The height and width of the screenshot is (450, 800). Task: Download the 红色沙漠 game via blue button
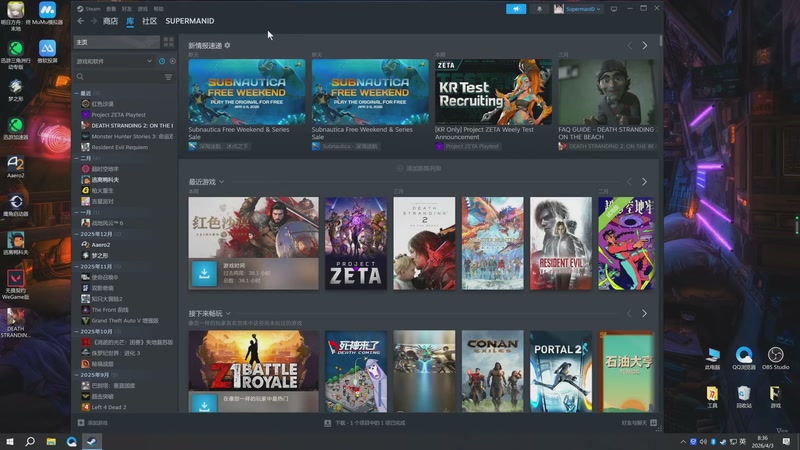[x=204, y=273]
